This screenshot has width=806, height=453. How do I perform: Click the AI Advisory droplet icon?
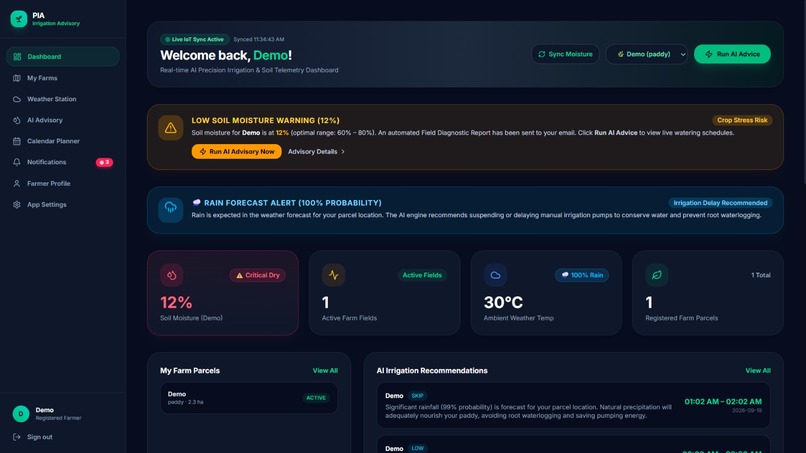[x=17, y=120]
